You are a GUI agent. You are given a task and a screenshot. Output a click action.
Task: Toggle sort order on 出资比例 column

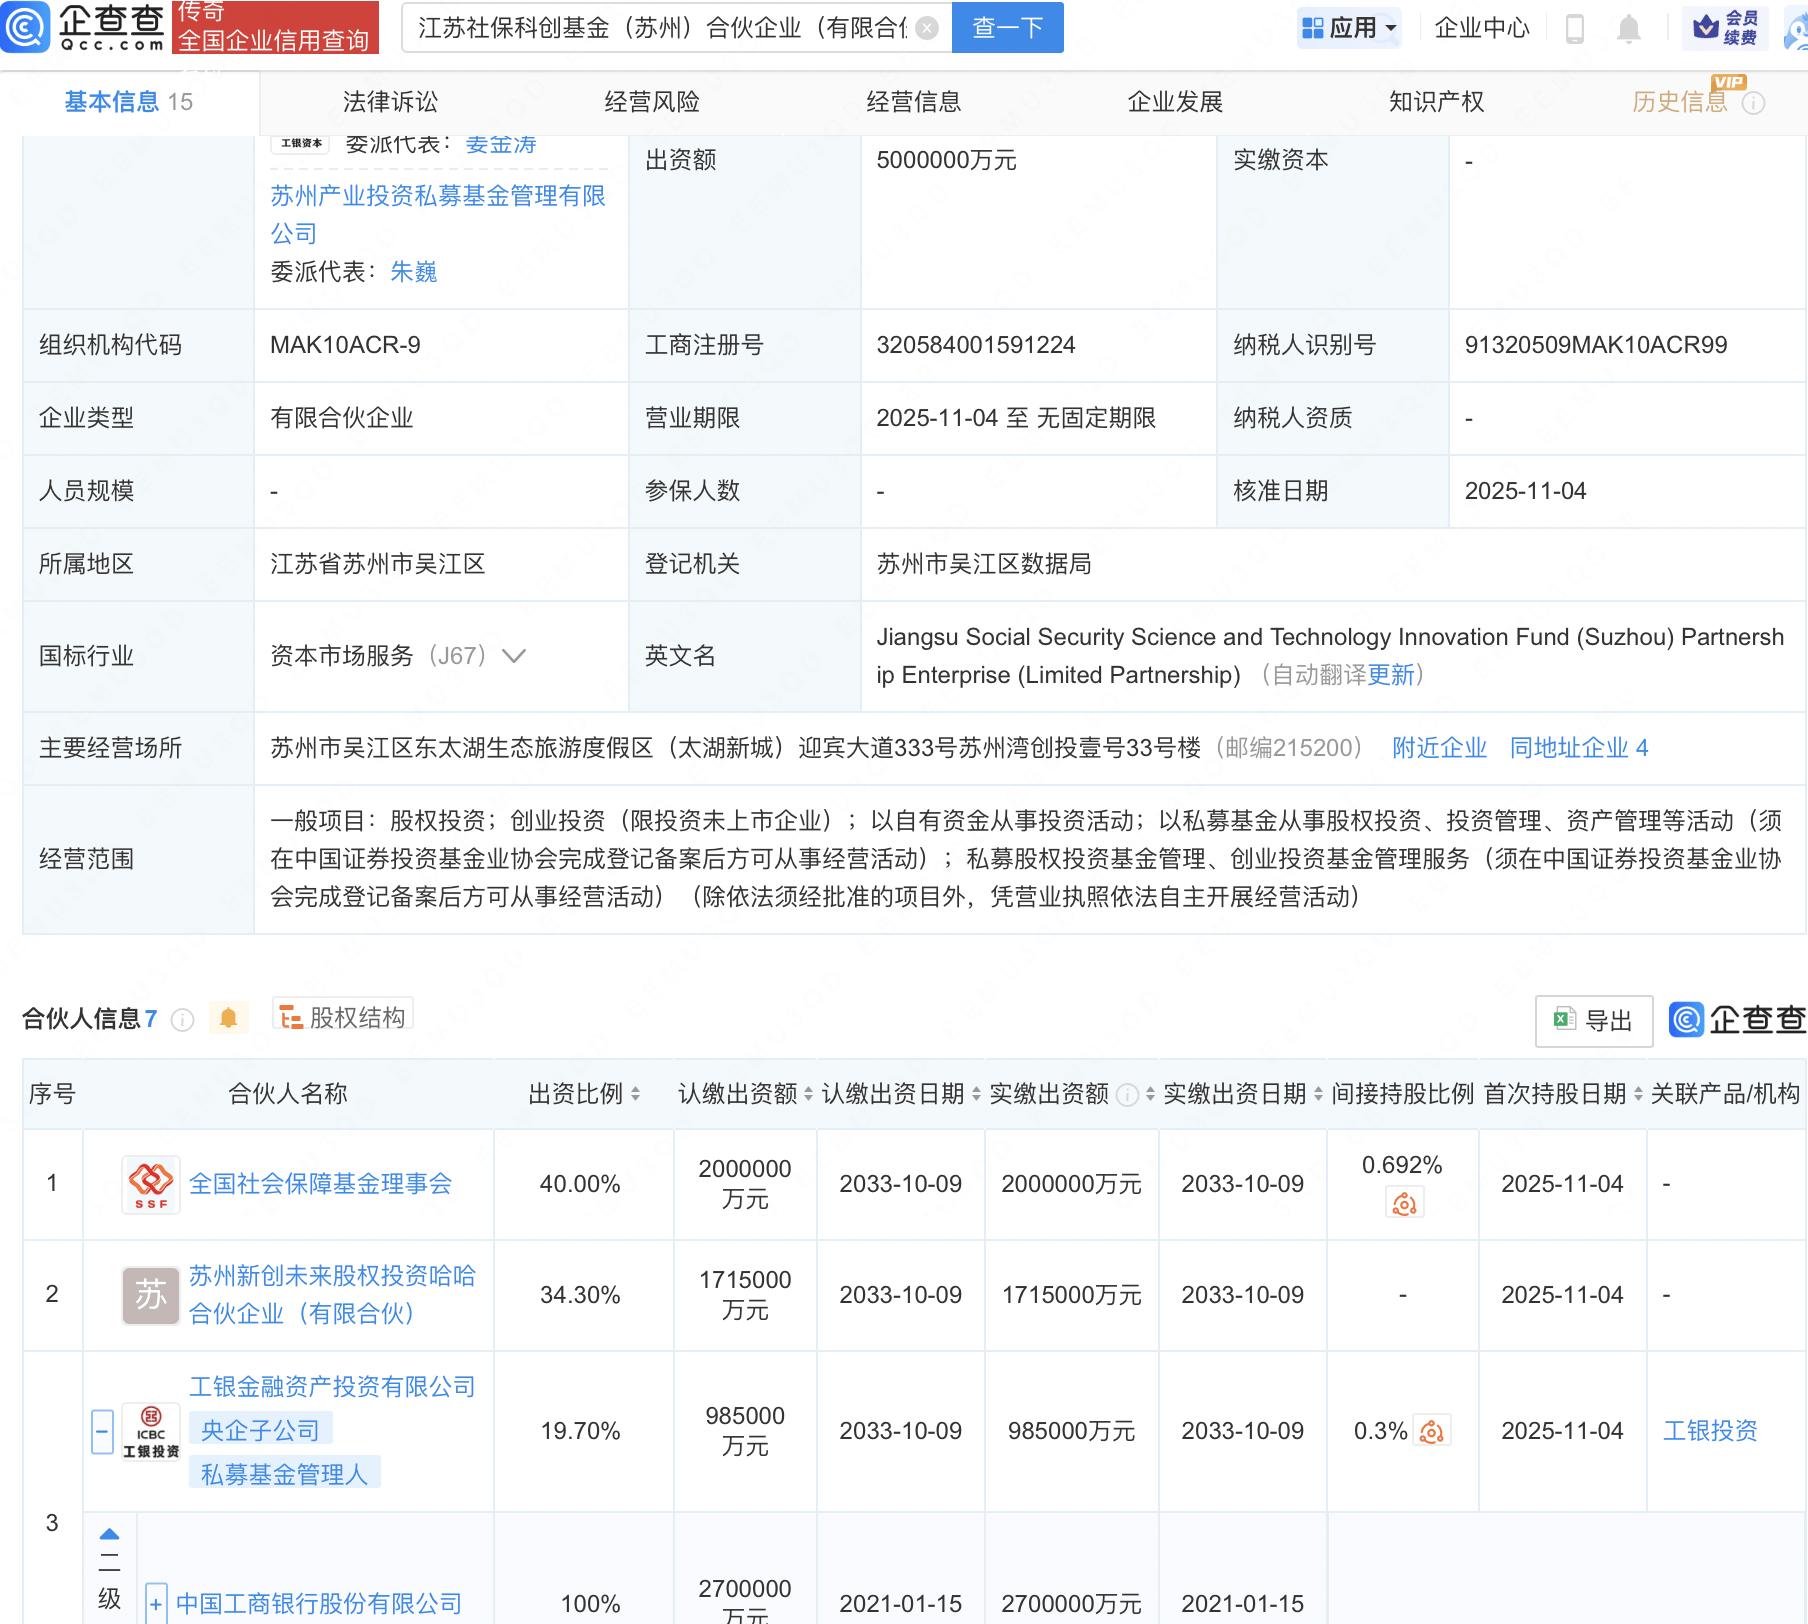636,1095
